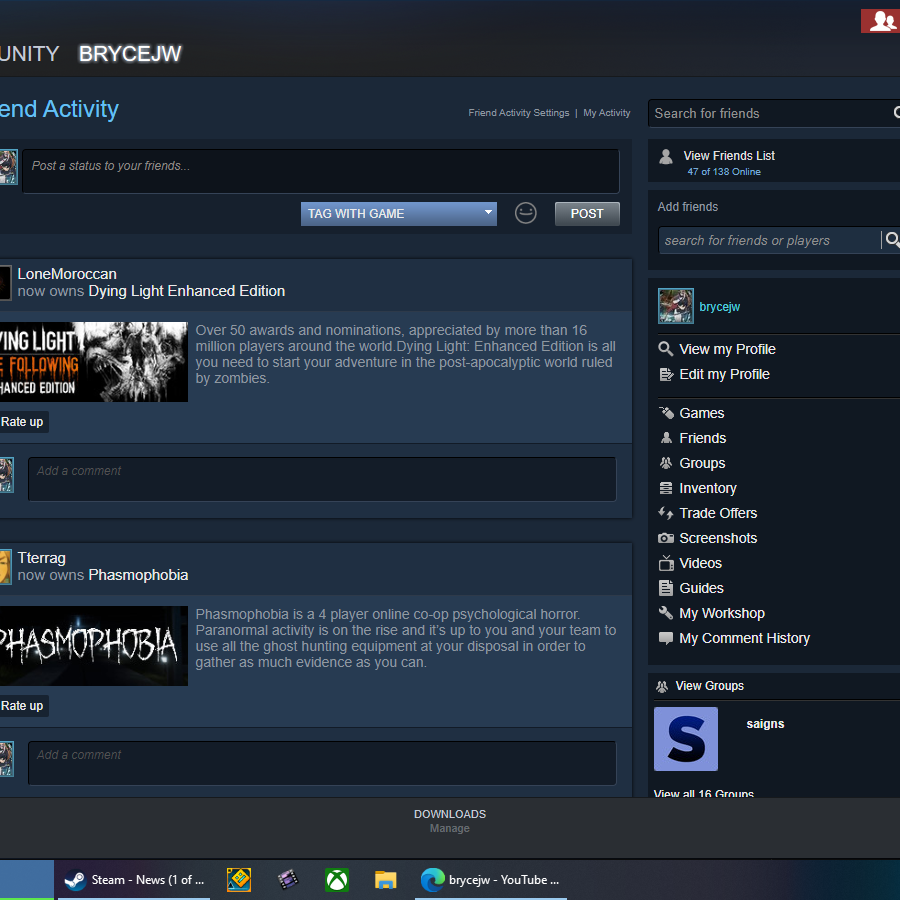The width and height of the screenshot is (900, 900).
Task: Click the Inventory icon in sidebar
Action: click(x=666, y=488)
